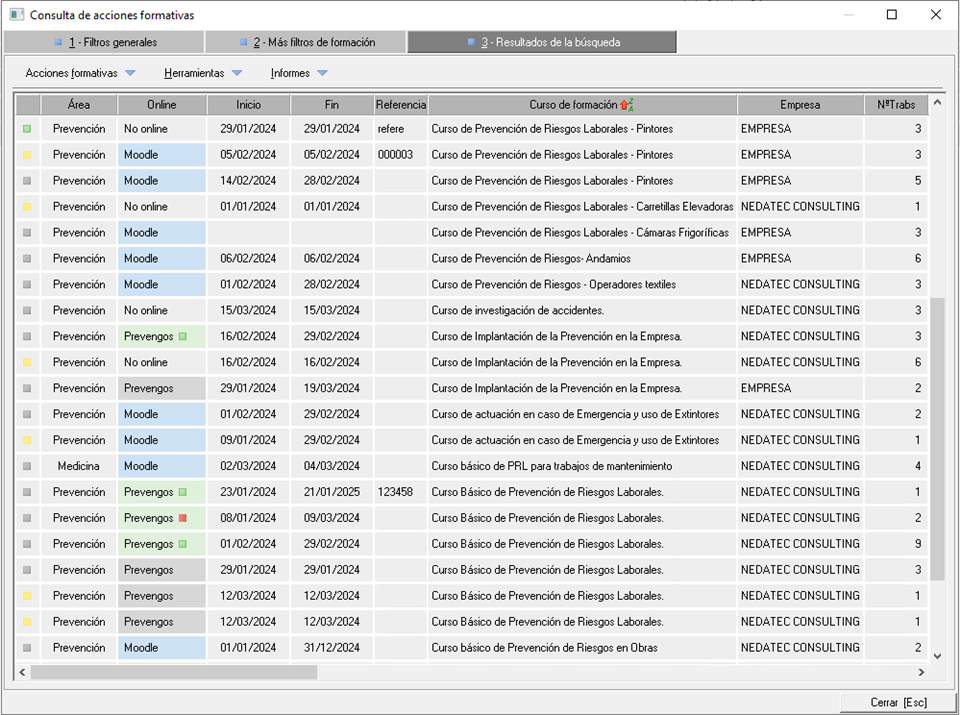This screenshot has width=960, height=715.
Task: Click the vertical scrollbar down arrow
Action: click(x=937, y=656)
